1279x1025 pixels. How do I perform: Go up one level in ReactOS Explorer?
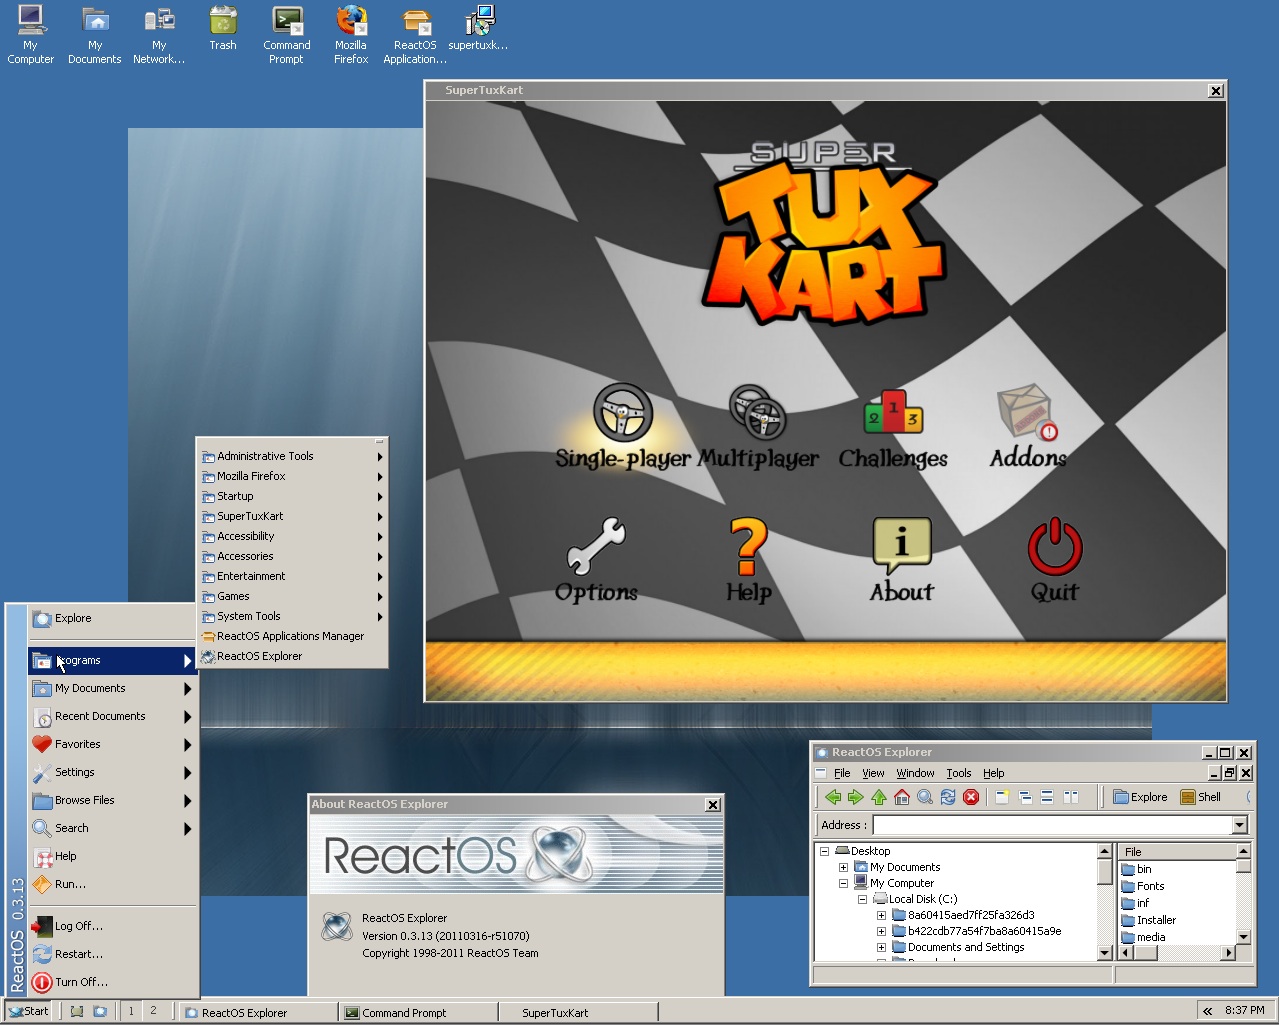[878, 797]
